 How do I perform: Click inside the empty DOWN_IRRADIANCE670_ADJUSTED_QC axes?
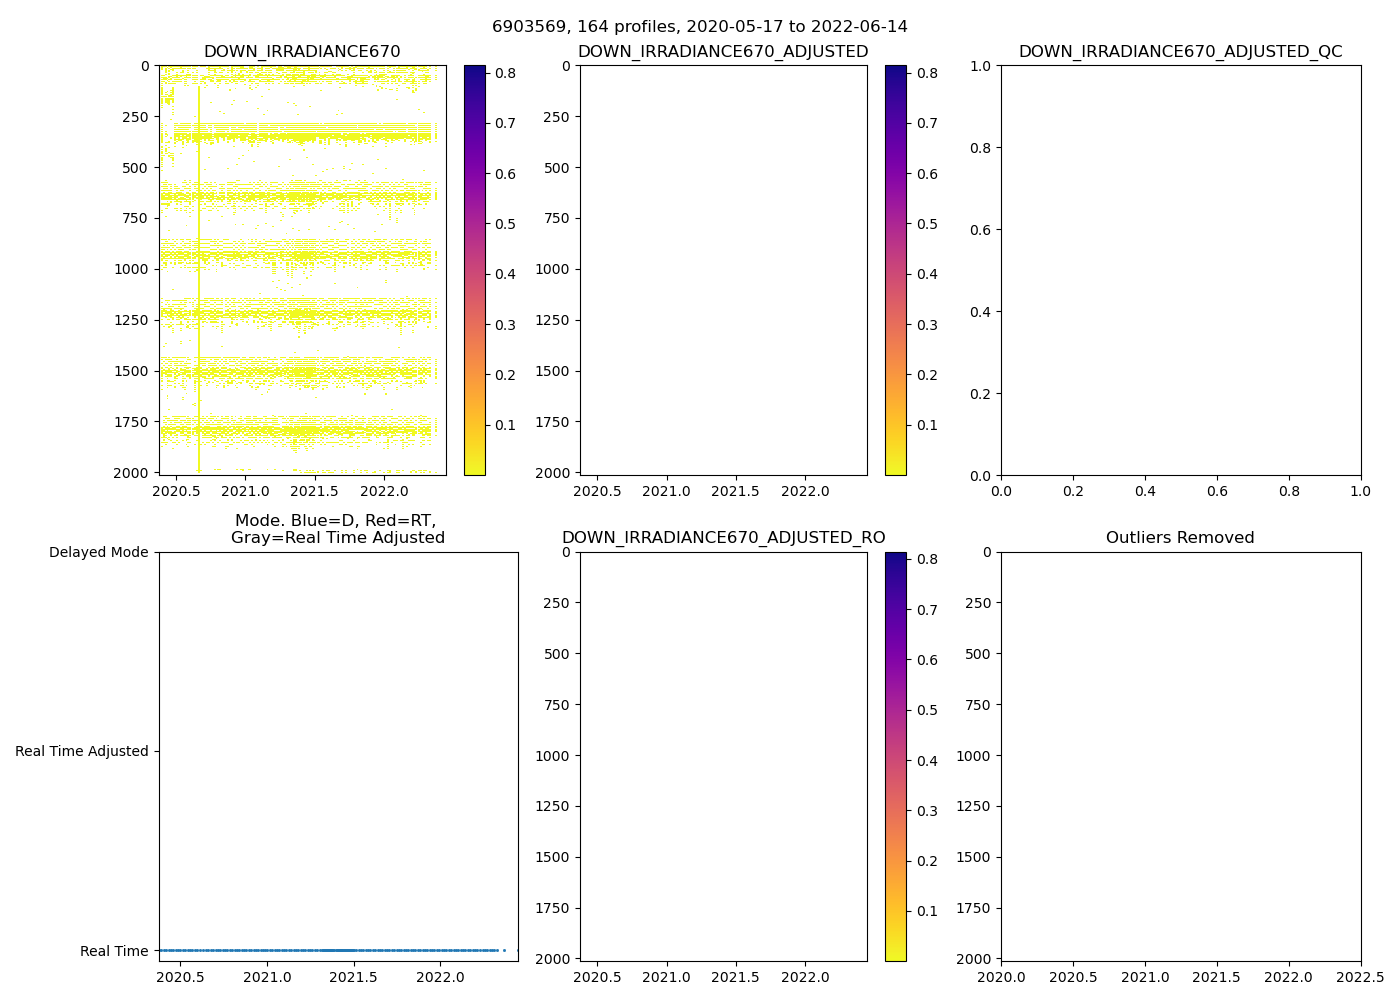click(x=1180, y=270)
